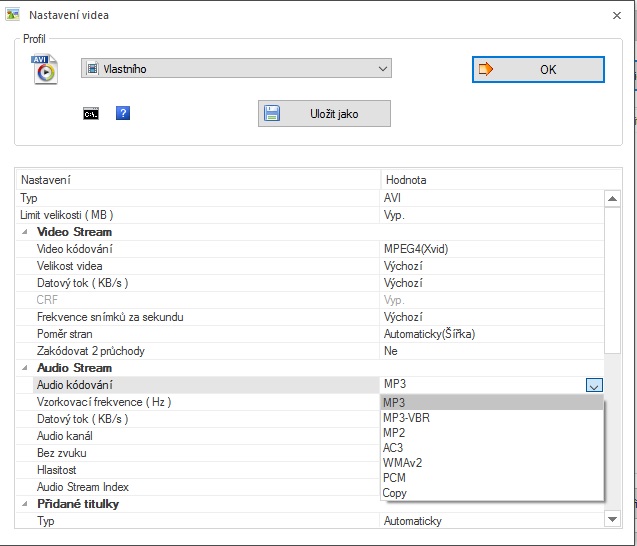Click the command line console icon
This screenshot has height=546, width=637.
91,114
